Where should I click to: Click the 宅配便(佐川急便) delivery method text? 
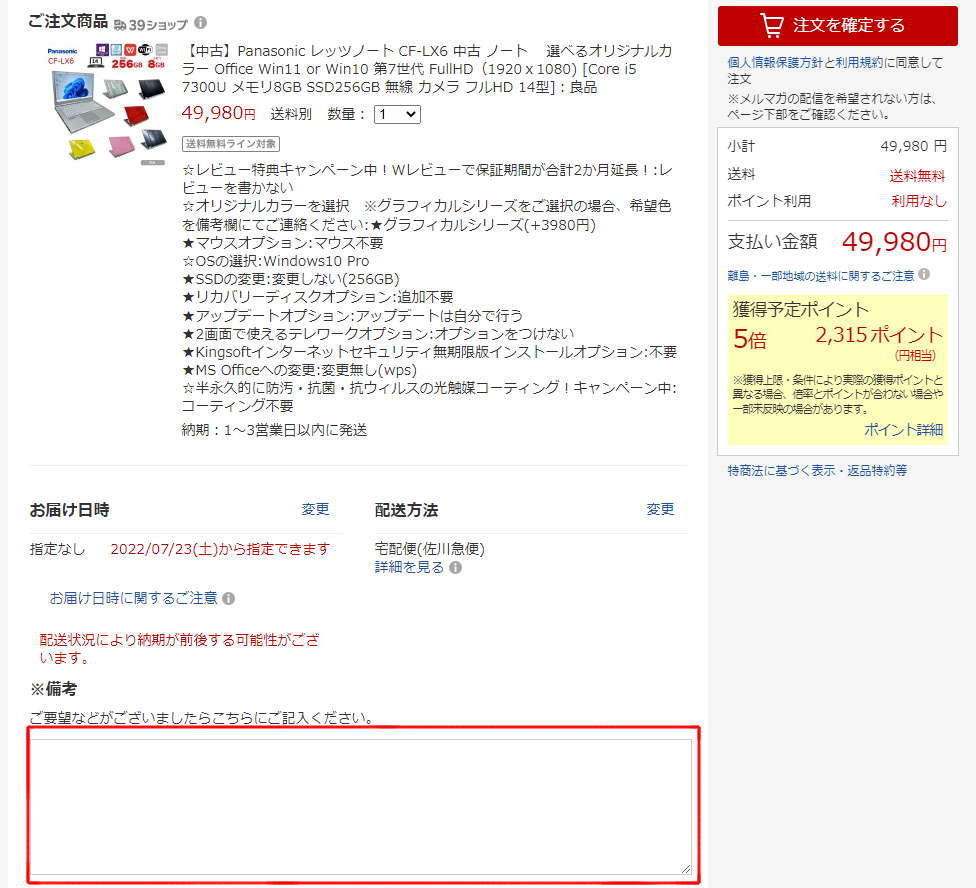coord(429,549)
